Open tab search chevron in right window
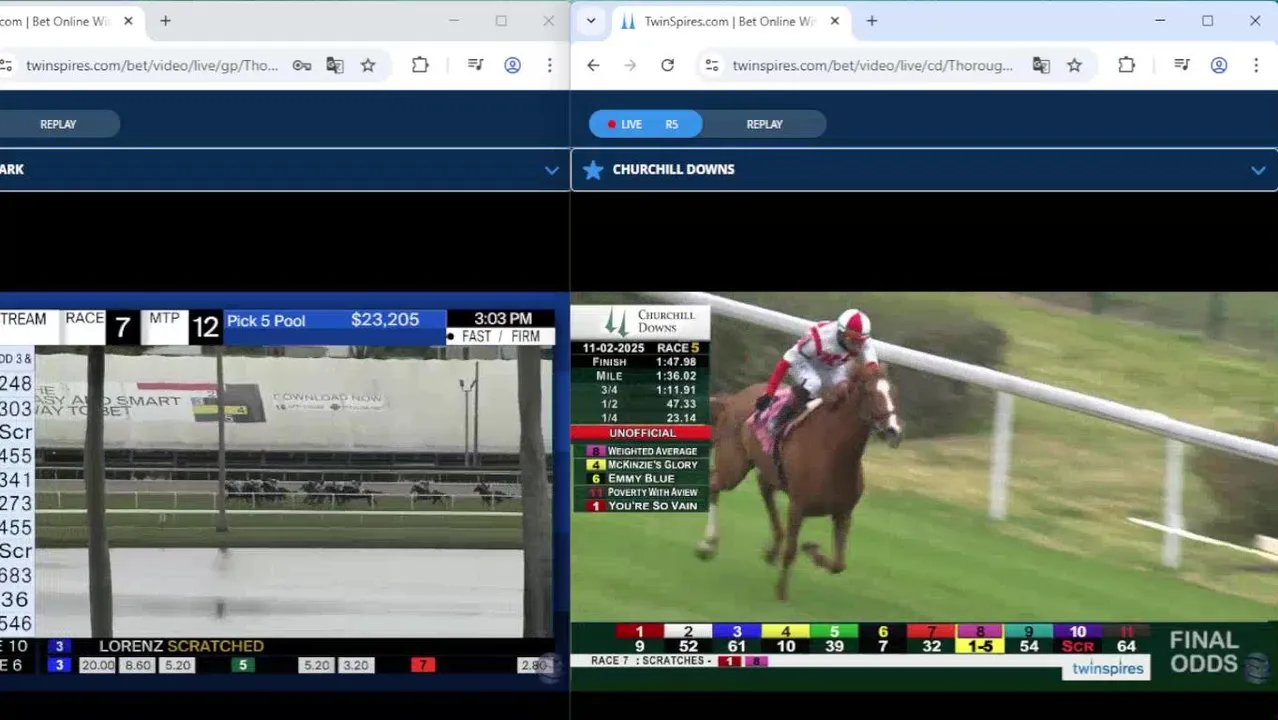This screenshot has width=1278, height=720. click(x=591, y=21)
